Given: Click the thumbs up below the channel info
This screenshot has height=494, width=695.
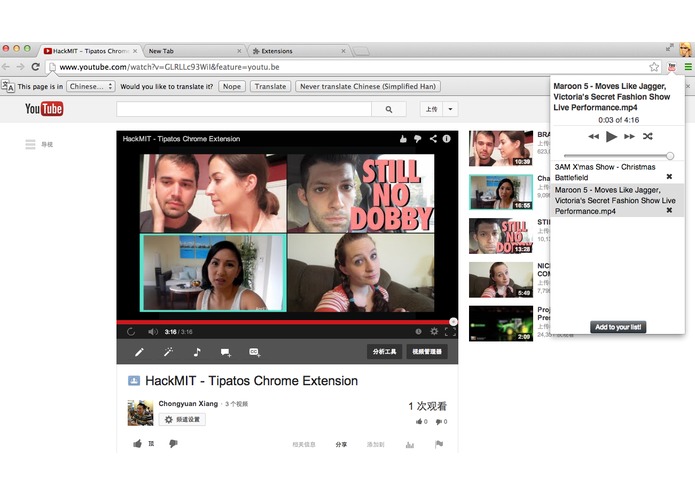Looking at the screenshot, I should [x=137, y=443].
